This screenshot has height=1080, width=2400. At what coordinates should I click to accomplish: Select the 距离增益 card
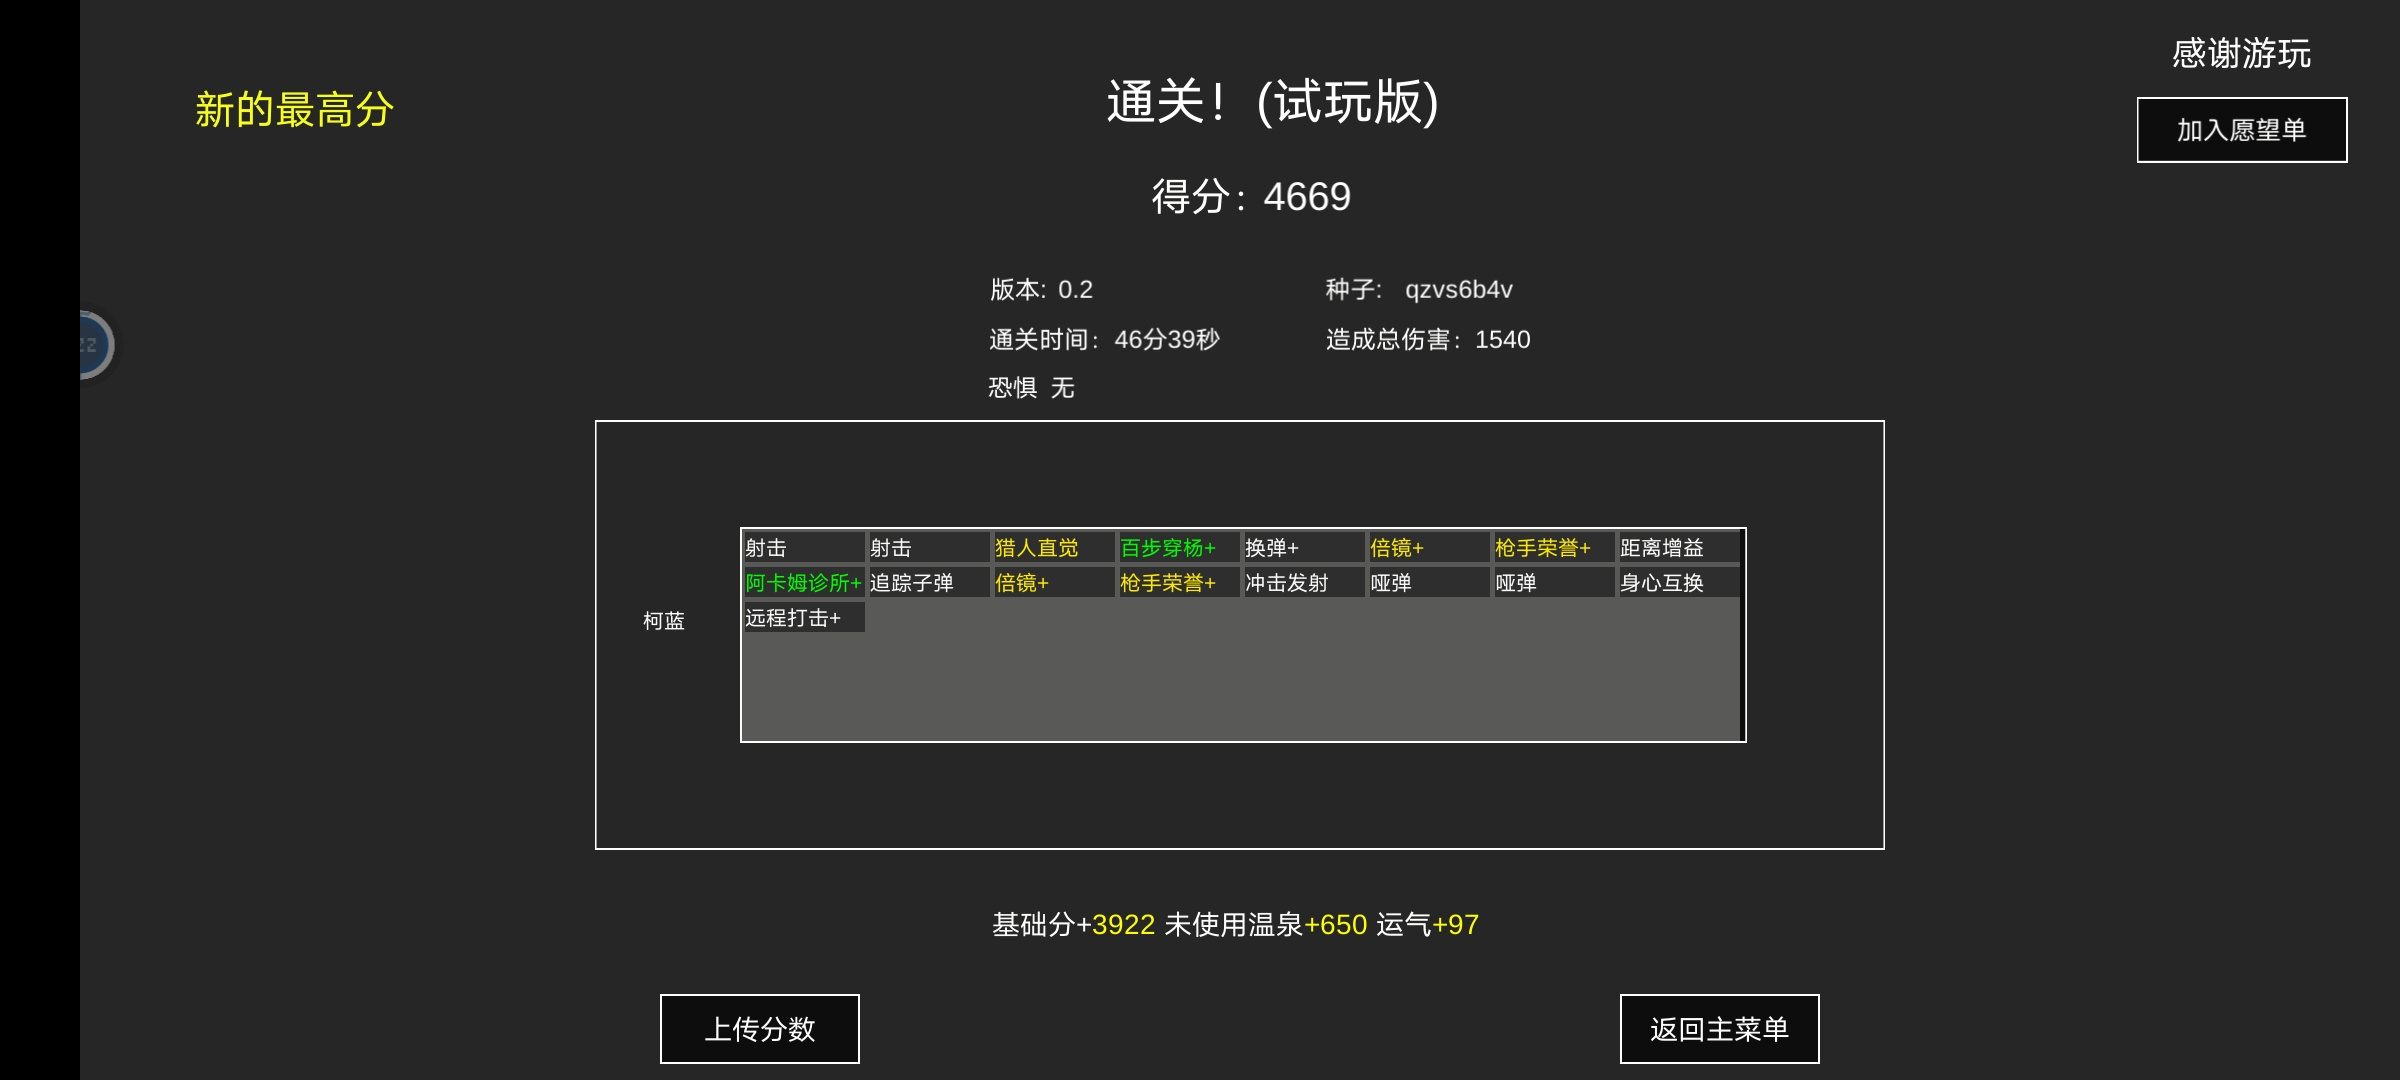point(1678,547)
